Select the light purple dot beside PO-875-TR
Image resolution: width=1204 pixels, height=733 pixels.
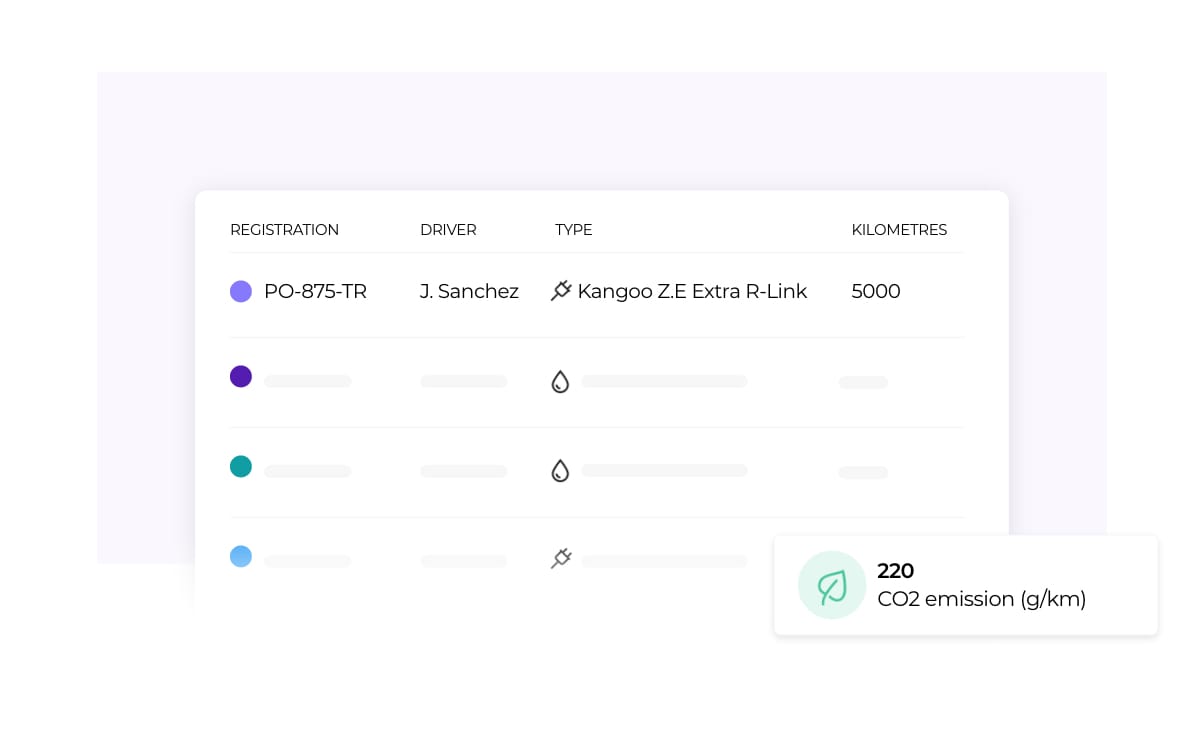[x=241, y=291]
